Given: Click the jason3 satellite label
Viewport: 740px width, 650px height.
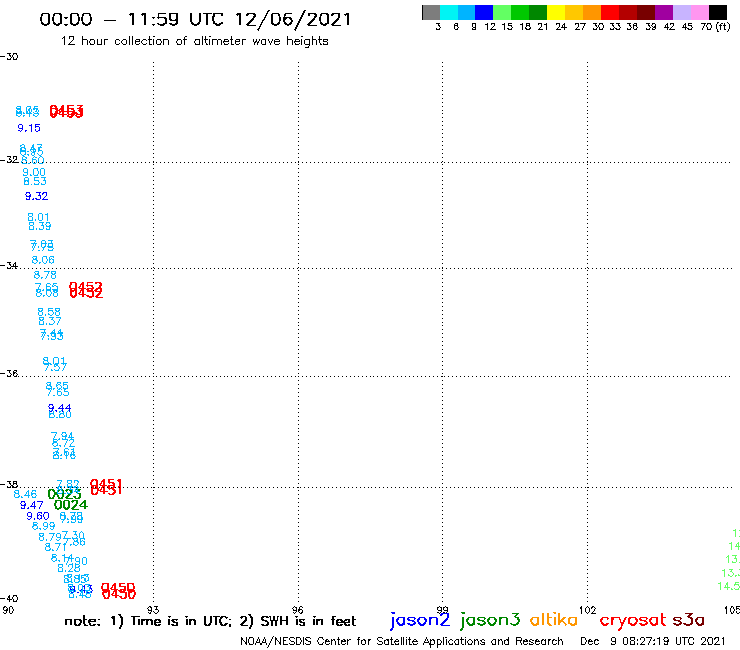Looking at the screenshot, I should coord(490,620).
